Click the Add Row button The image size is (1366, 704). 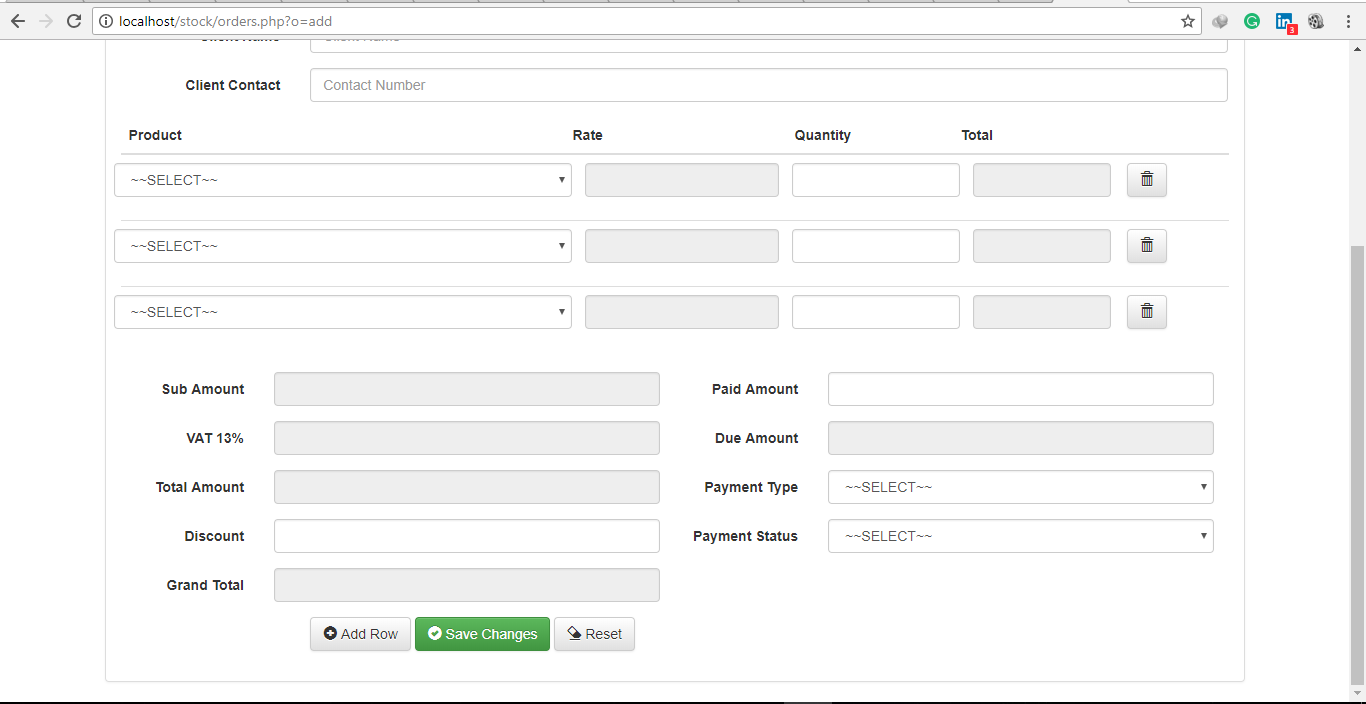360,633
